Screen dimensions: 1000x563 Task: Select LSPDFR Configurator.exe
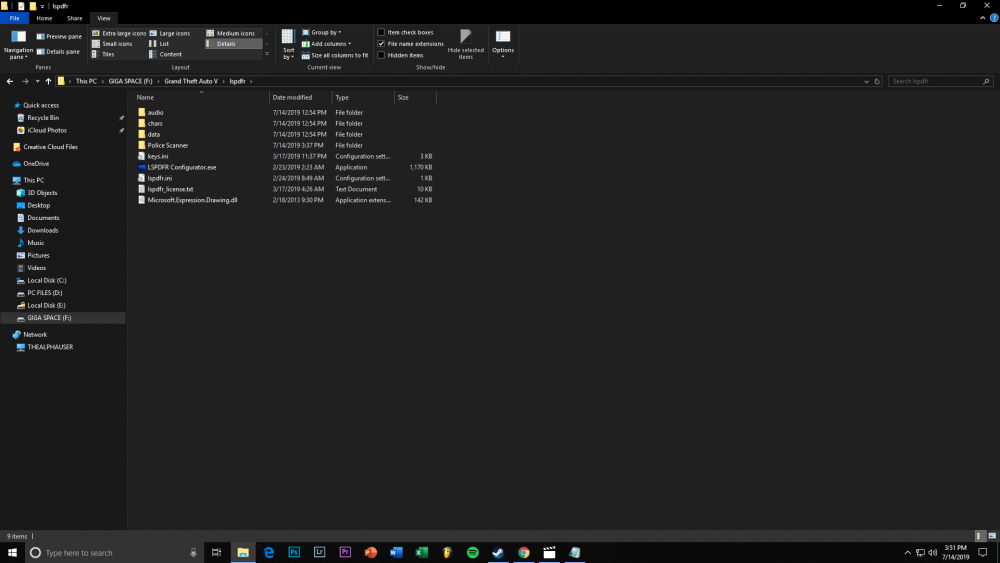point(182,167)
